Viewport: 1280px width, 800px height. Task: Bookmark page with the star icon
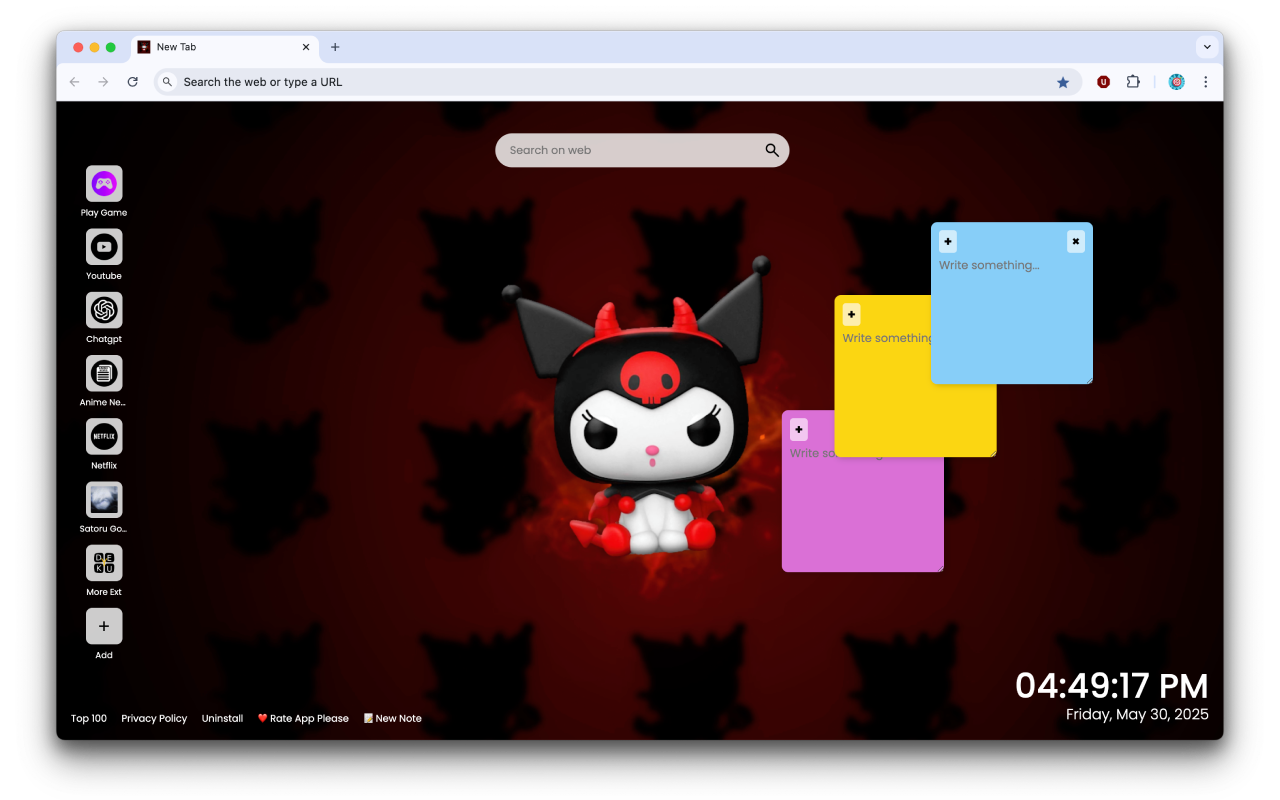click(x=1063, y=82)
